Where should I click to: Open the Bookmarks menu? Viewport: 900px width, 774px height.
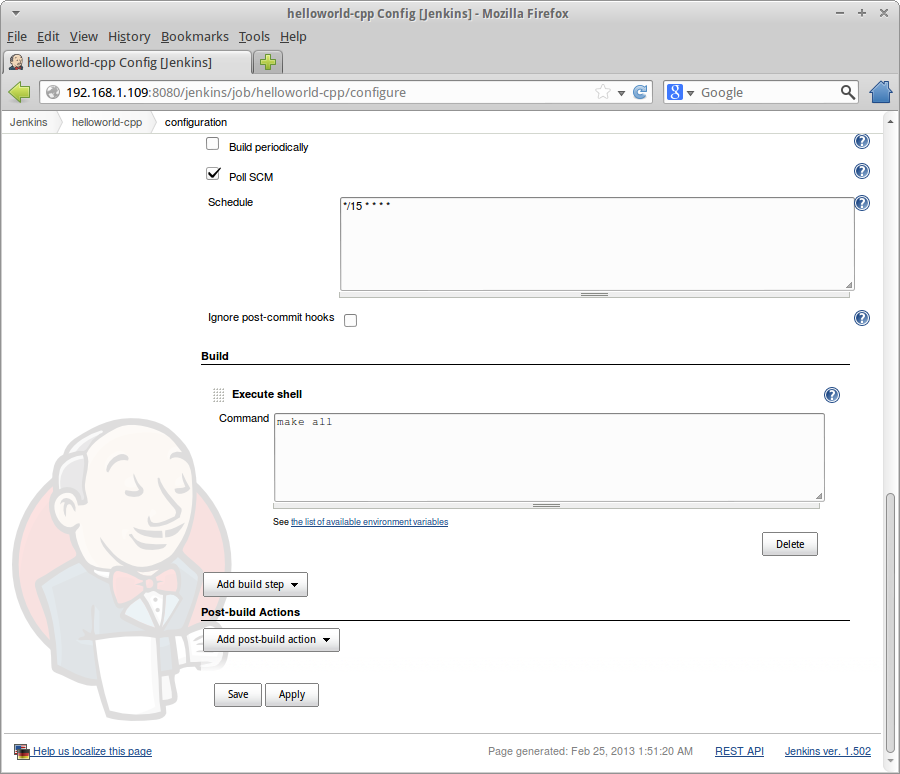(195, 37)
